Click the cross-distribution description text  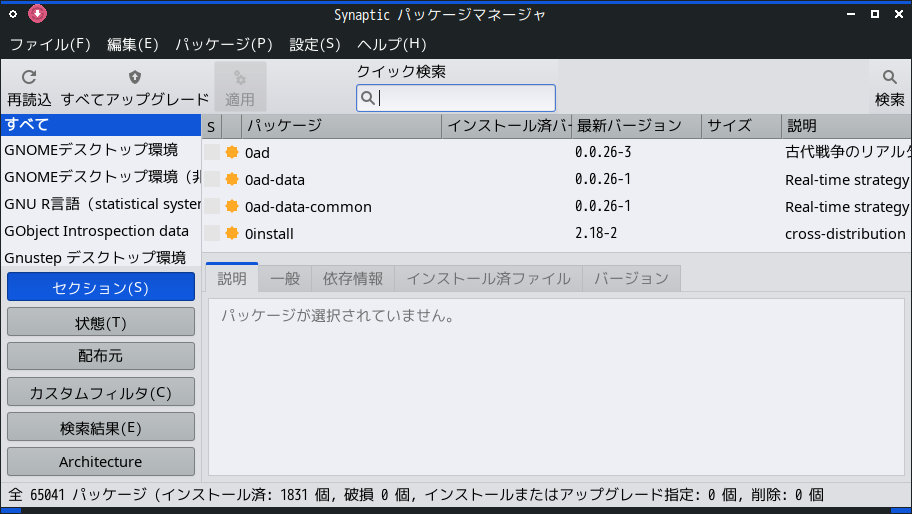point(845,234)
